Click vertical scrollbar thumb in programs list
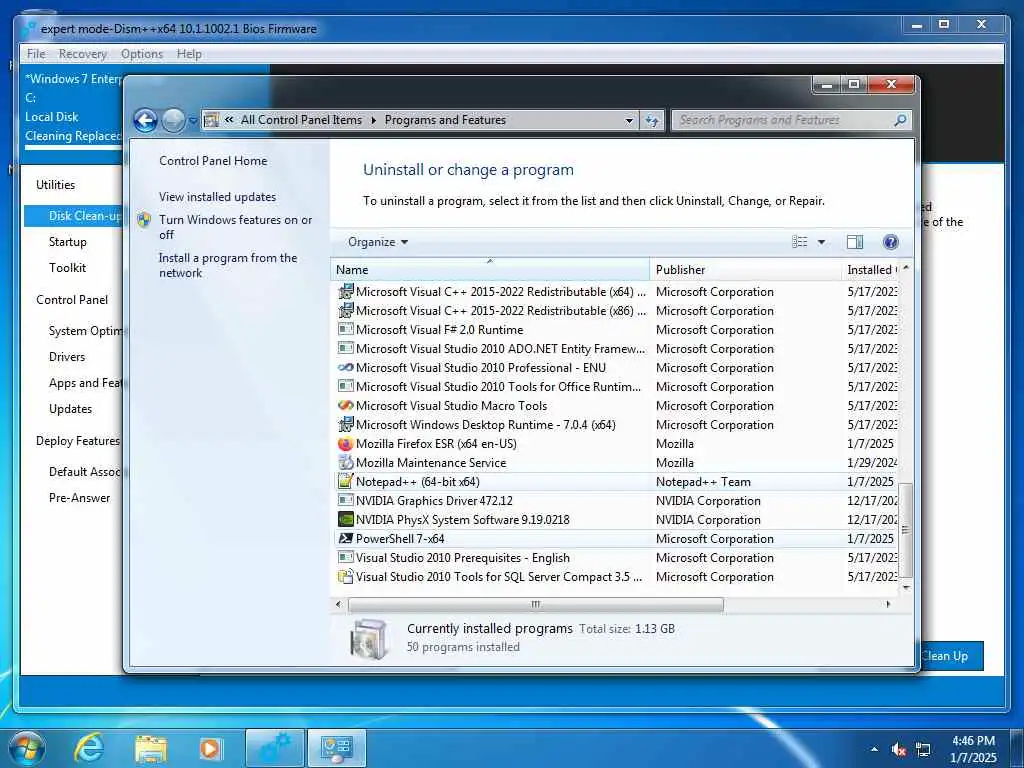This screenshot has height=768, width=1024. coord(905,530)
